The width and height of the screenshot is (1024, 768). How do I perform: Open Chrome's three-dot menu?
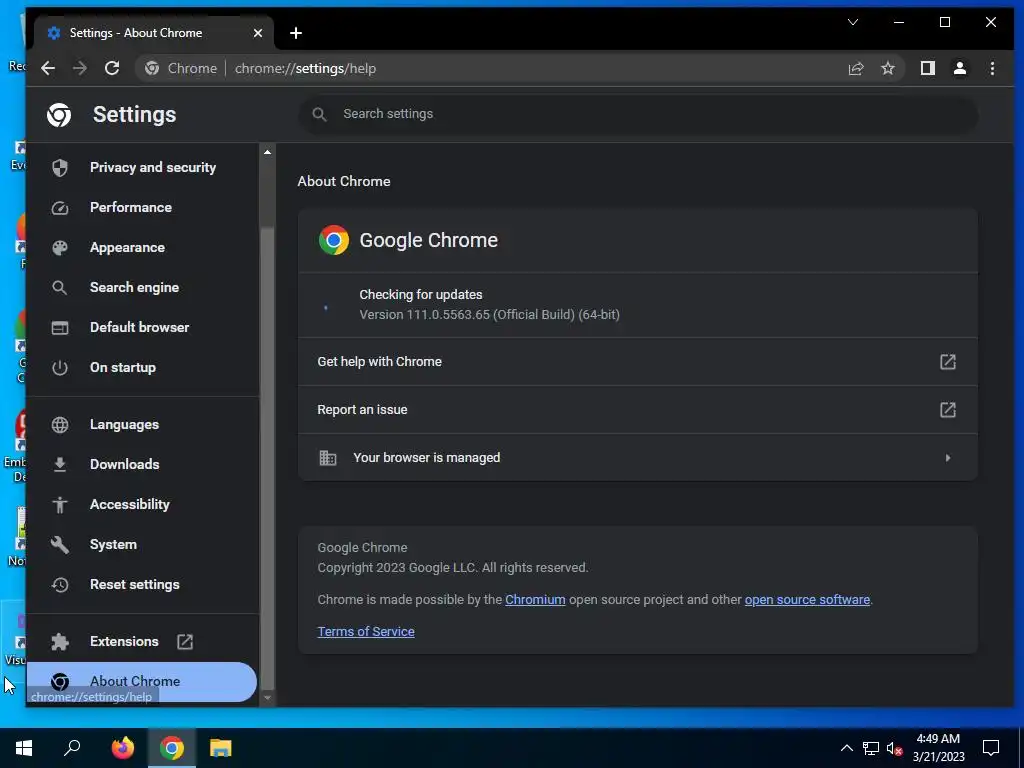click(992, 69)
